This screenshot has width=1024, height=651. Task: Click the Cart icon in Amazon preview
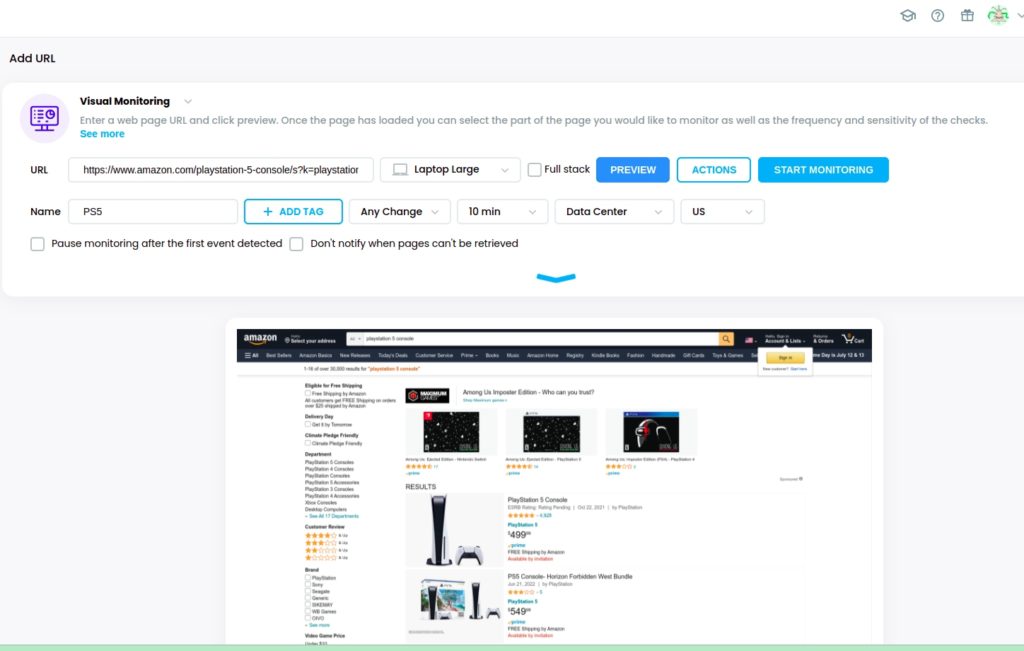pyautogui.click(x=852, y=338)
